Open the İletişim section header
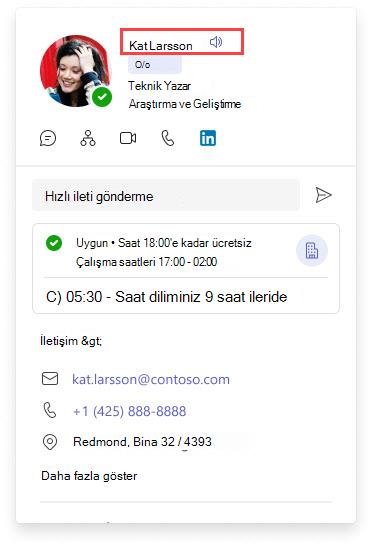Screen dimensions: 372x547 coord(71,340)
